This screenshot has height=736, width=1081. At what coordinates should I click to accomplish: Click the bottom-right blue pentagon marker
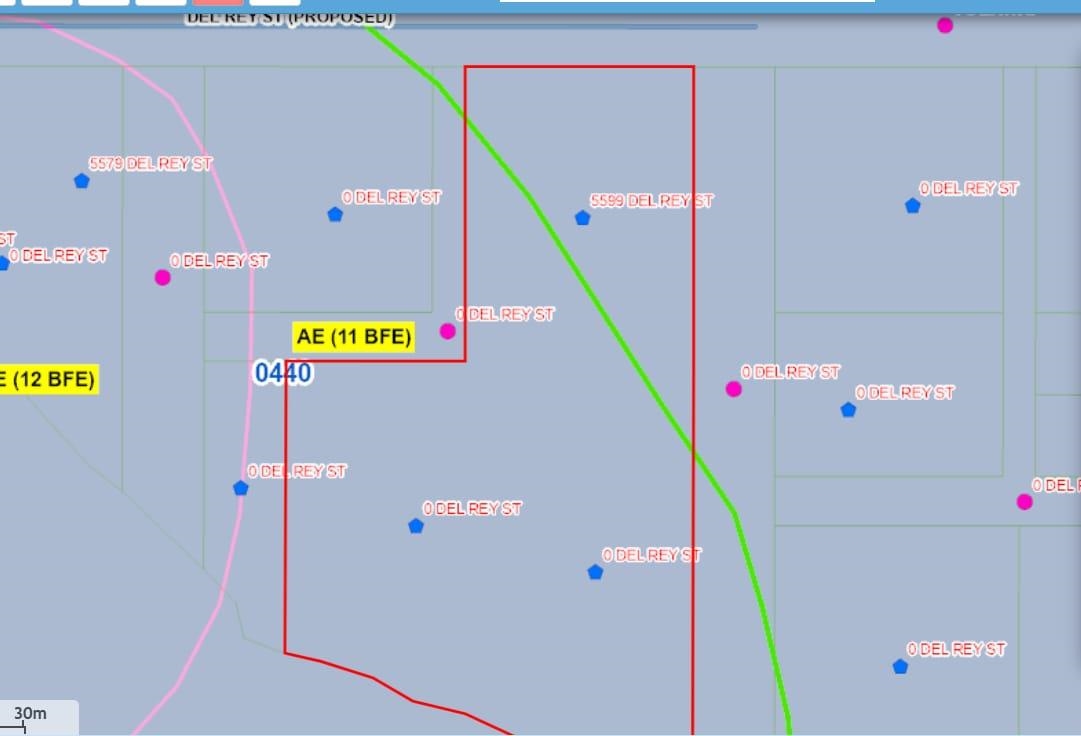coord(900,666)
